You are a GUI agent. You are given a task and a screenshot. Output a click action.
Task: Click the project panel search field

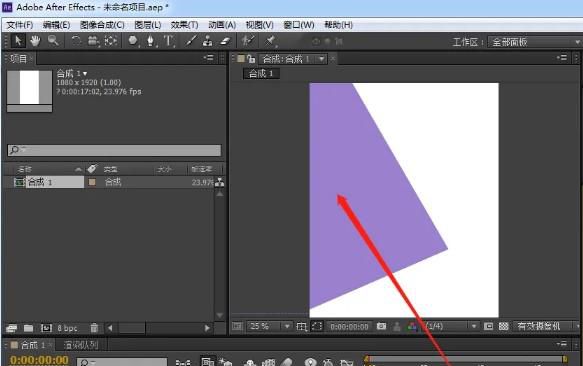tap(114, 150)
